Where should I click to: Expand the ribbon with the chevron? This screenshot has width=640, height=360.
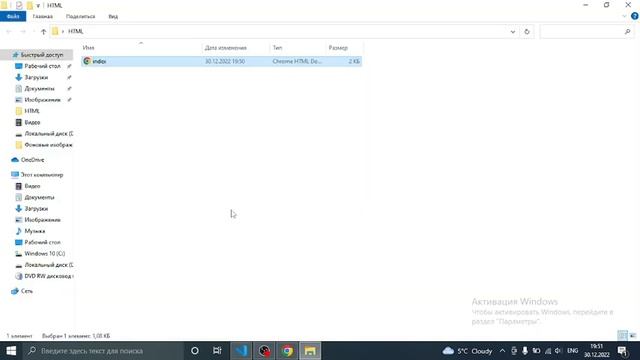point(624,16)
